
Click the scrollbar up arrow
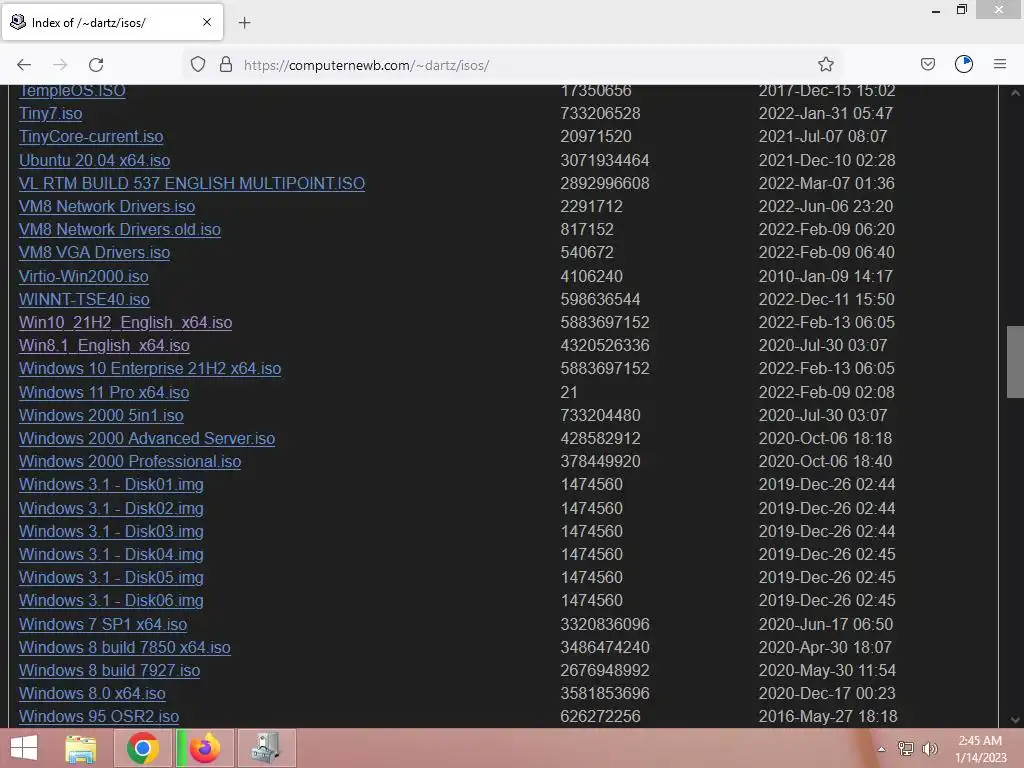click(1015, 93)
